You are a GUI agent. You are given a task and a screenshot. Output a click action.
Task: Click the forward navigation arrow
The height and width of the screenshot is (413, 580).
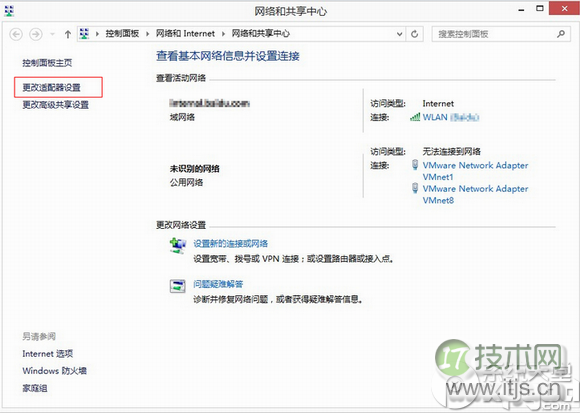click(36, 34)
